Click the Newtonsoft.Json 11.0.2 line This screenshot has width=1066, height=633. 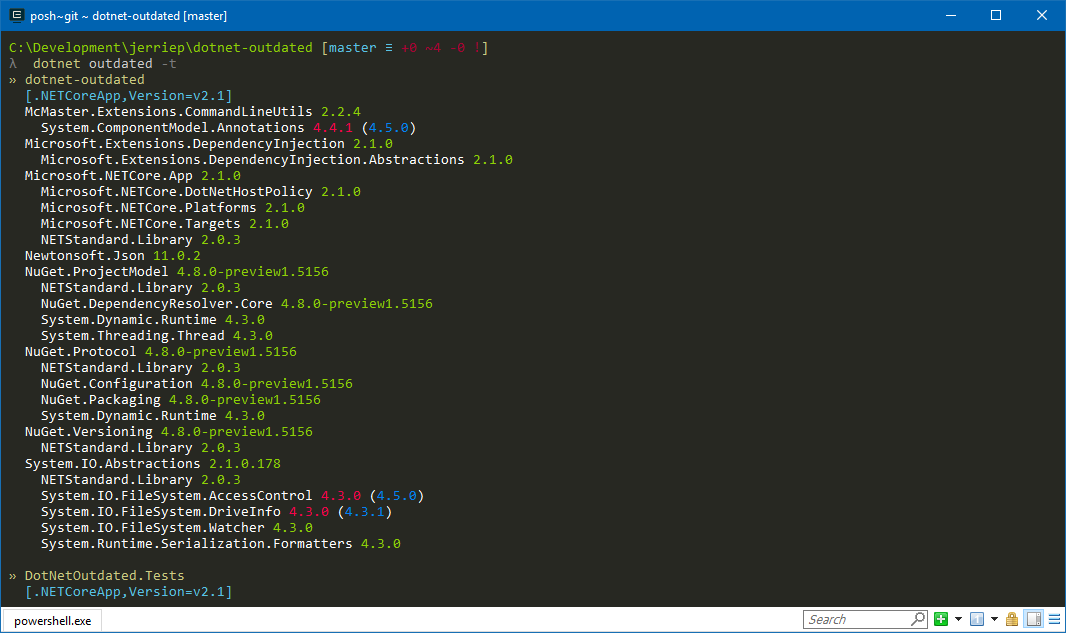[113, 256]
